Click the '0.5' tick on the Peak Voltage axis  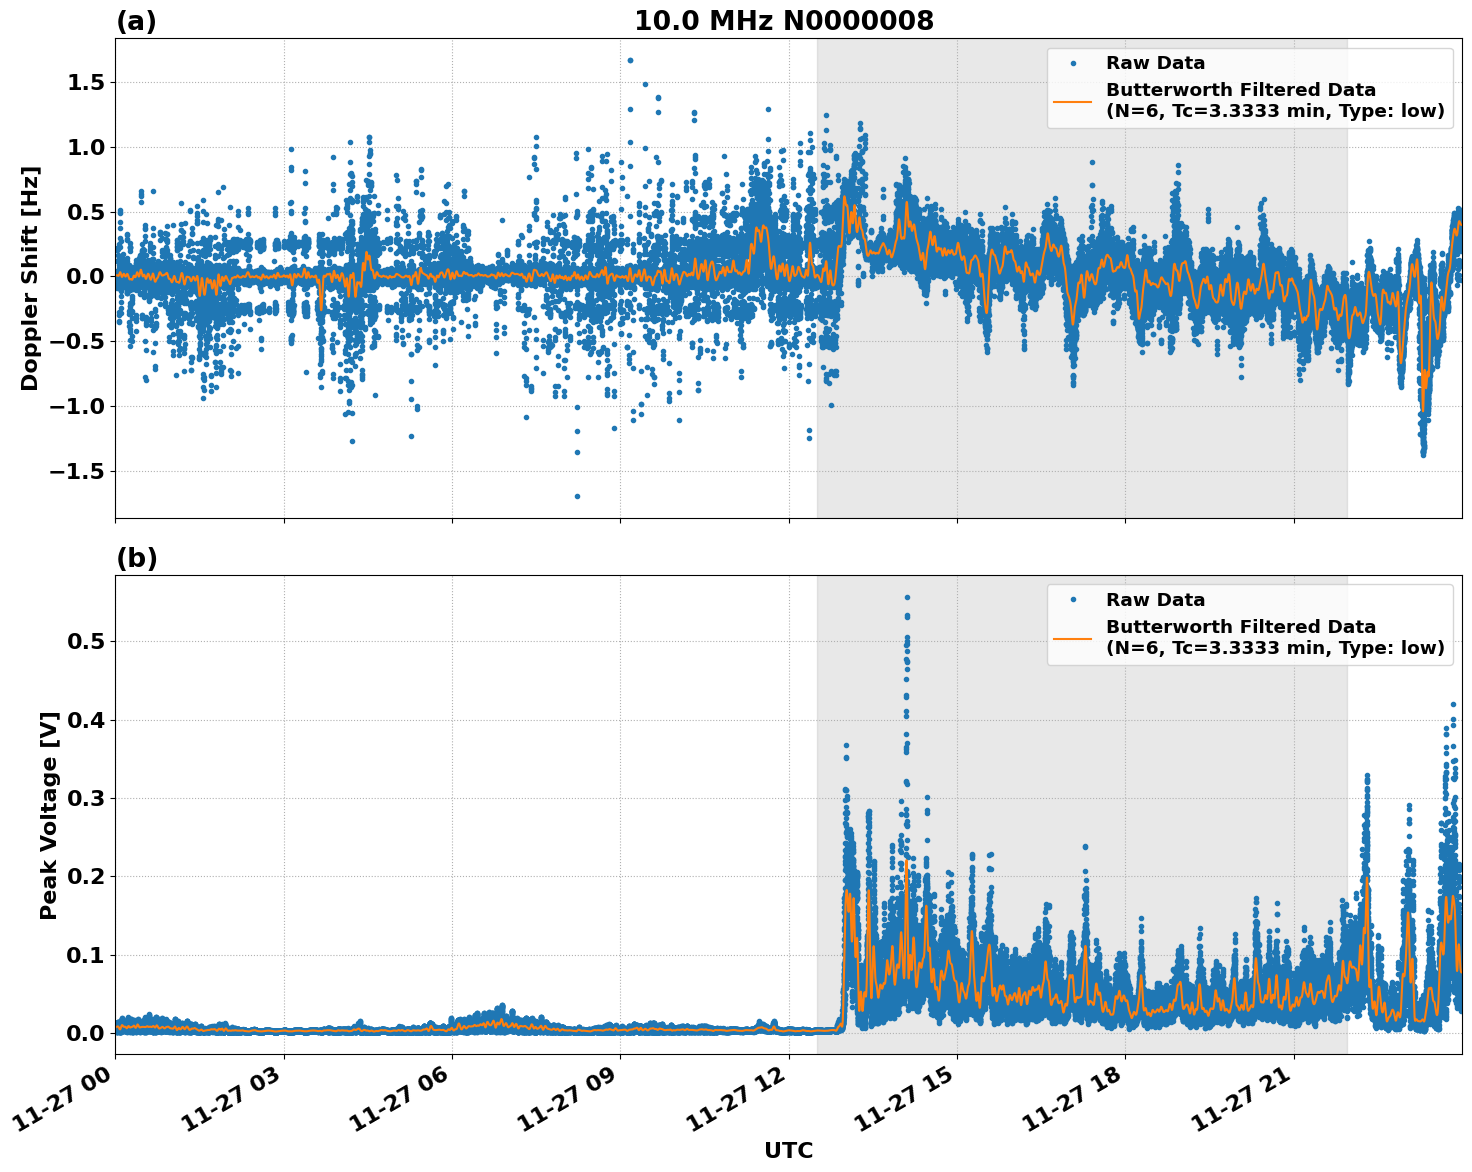pos(86,641)
